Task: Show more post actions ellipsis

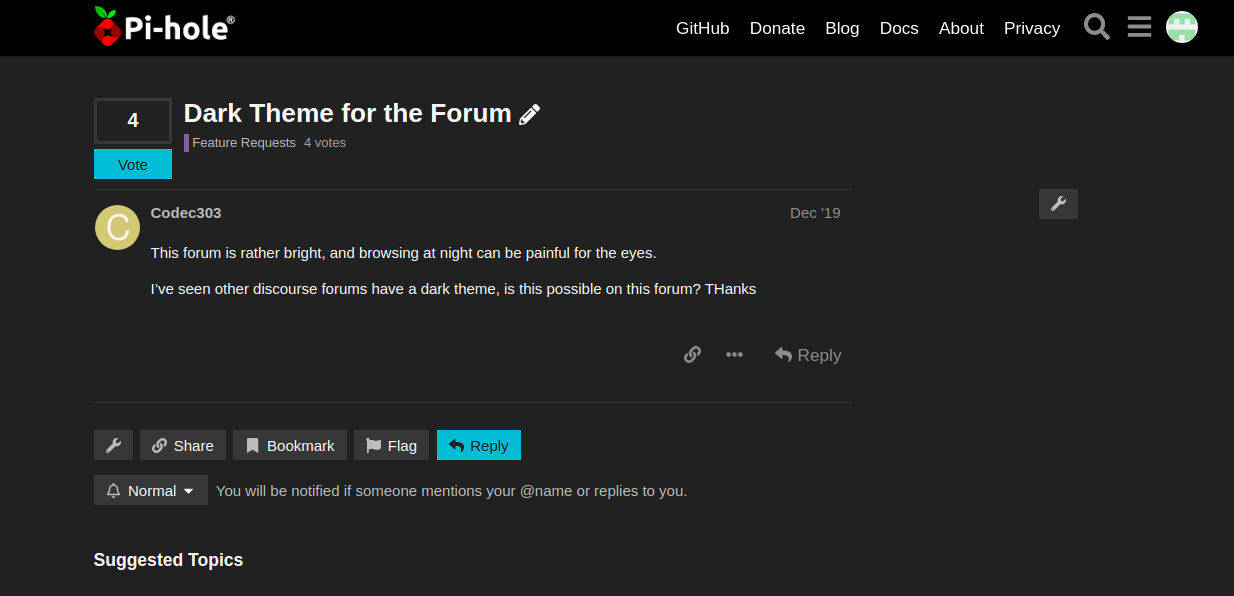Action: point(734,355)
